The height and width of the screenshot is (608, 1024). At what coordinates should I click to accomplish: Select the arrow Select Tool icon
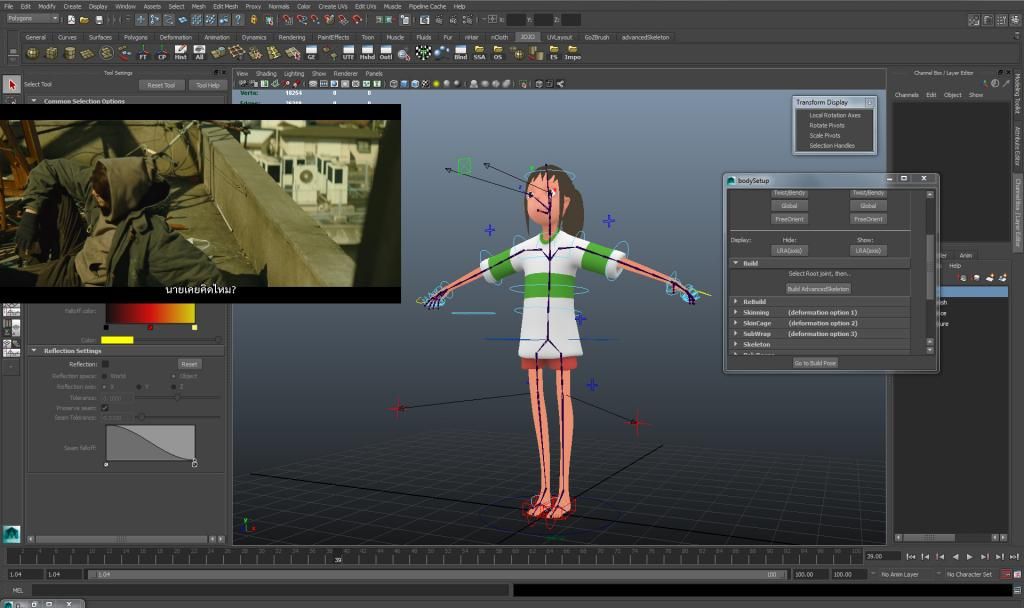12,84
